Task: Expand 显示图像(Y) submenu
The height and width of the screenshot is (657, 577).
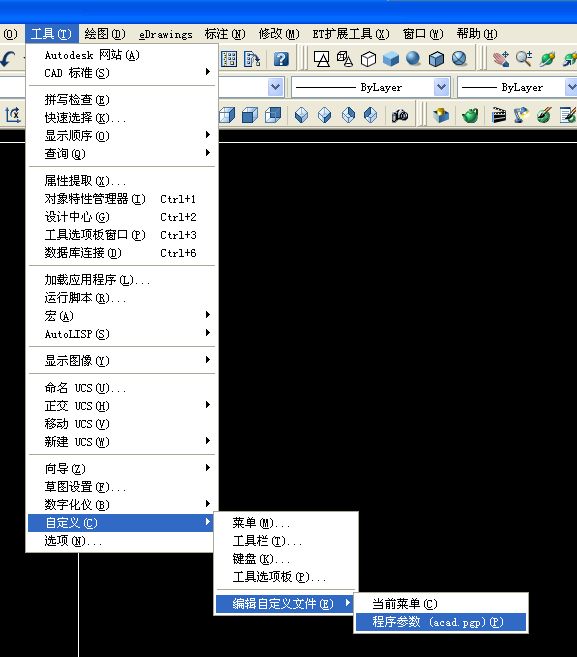Action: click(122, 360)
